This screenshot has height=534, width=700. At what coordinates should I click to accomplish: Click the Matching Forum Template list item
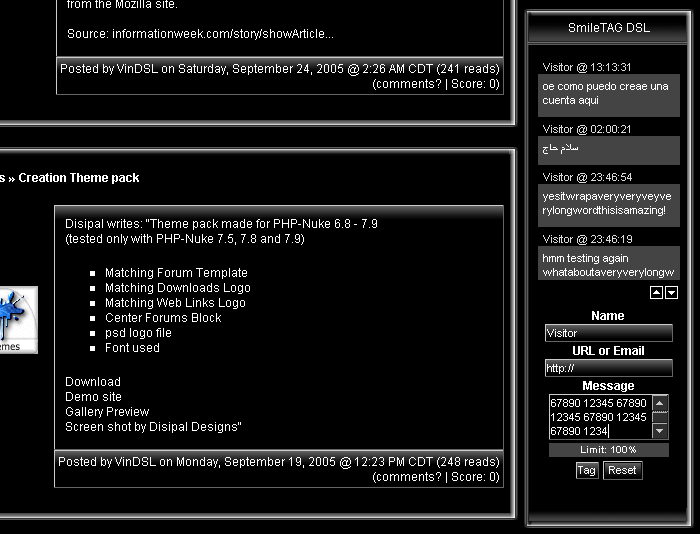tap(176, 273)
